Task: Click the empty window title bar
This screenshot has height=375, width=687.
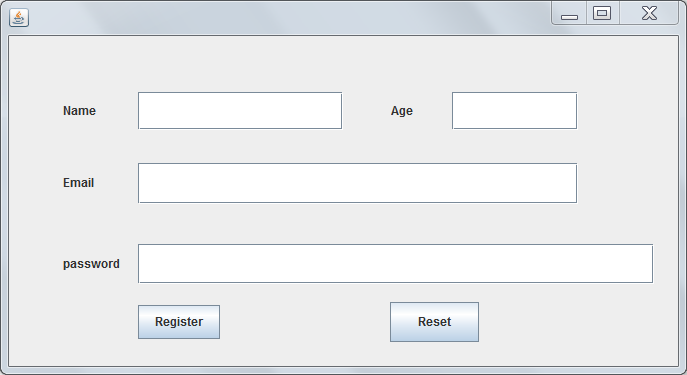Action: coord(289,18)
